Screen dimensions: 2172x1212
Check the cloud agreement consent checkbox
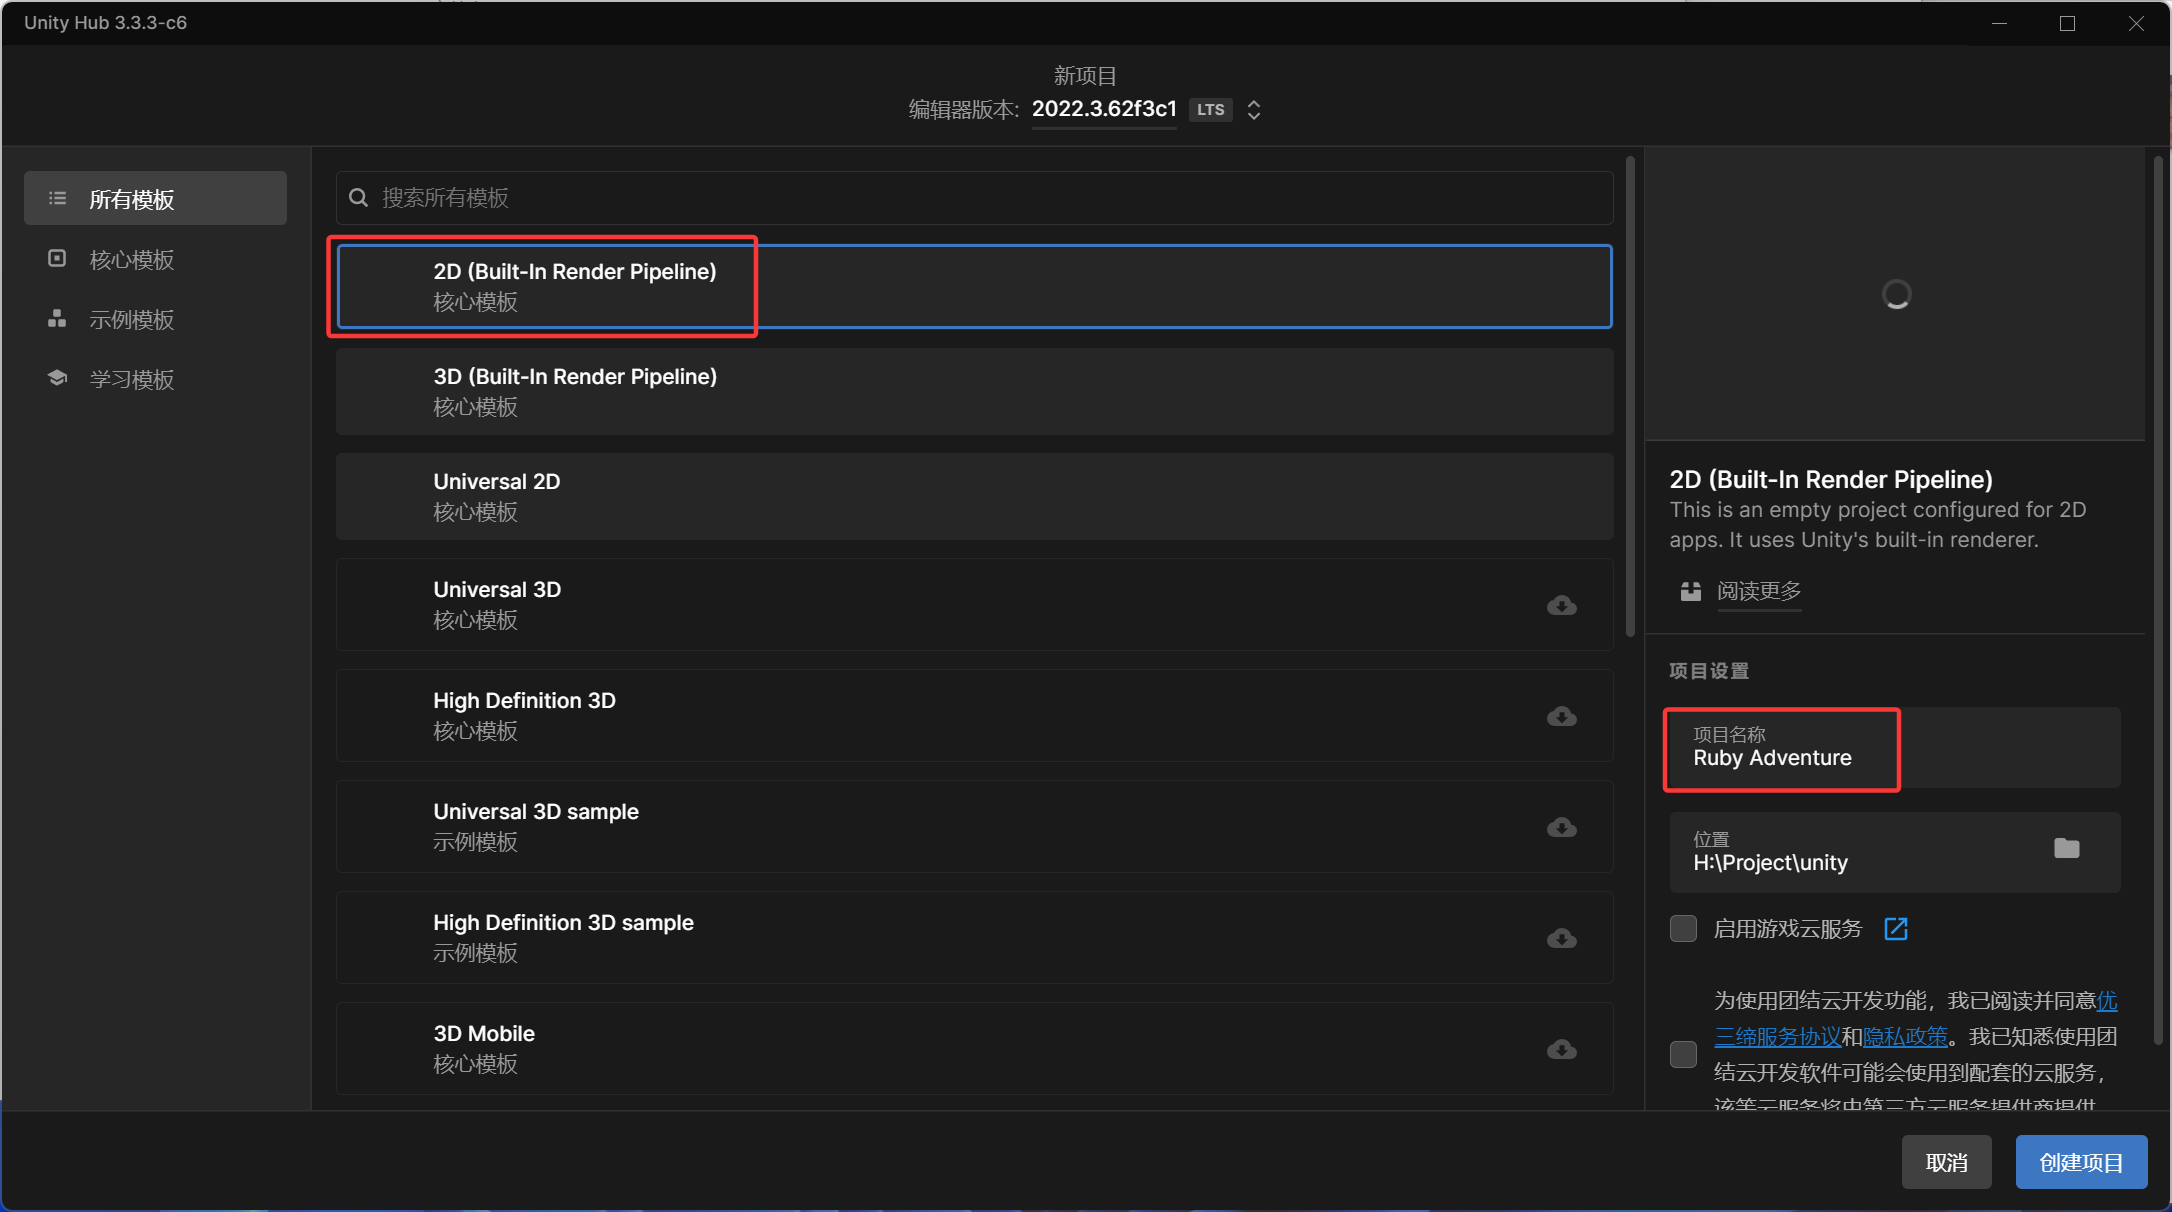[1683, 1054]
